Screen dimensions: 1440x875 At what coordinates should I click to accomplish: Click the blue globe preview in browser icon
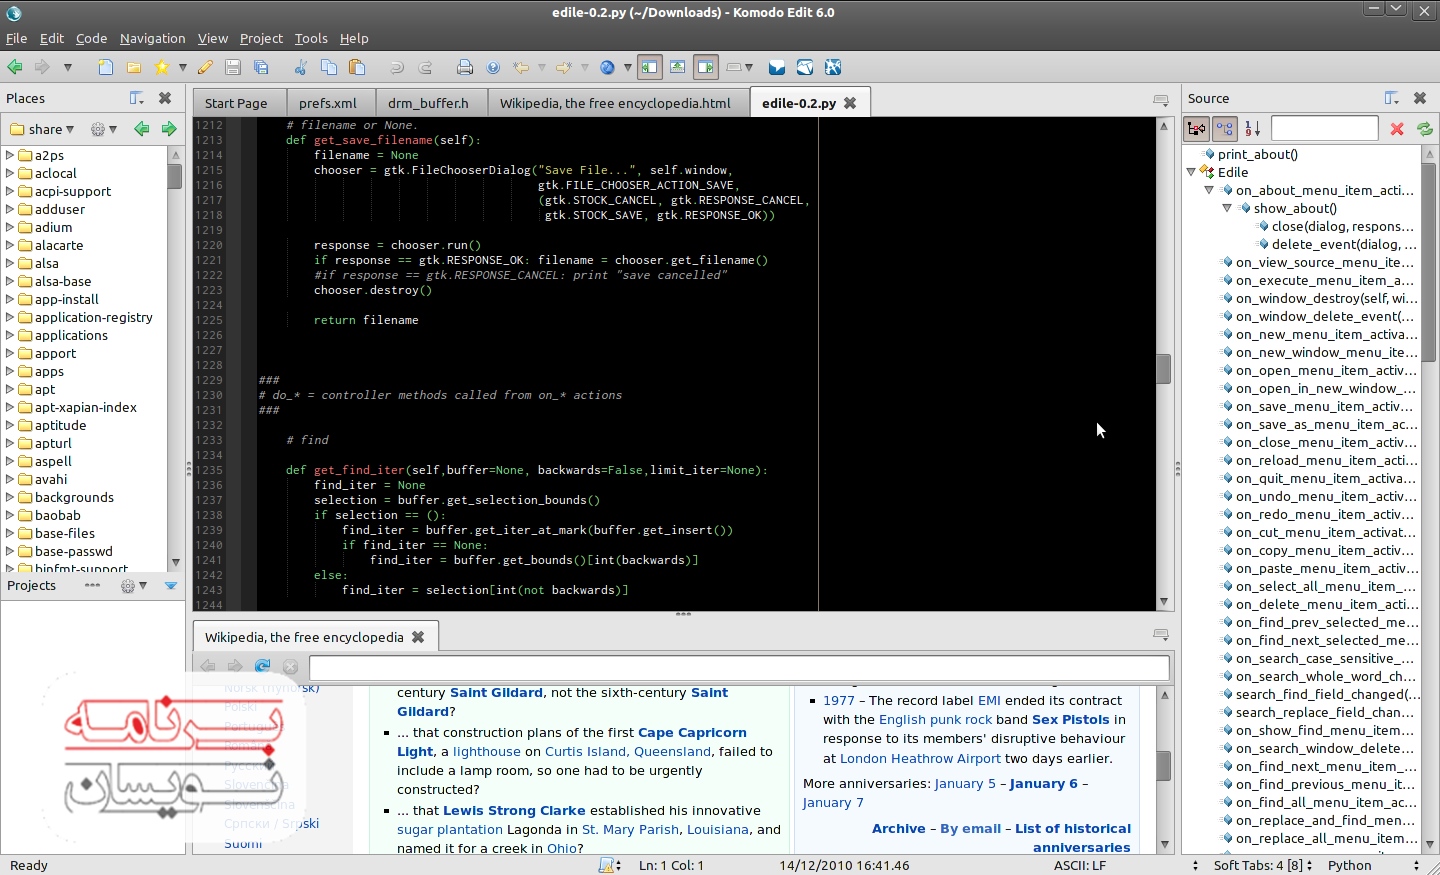tap(607, 67)
